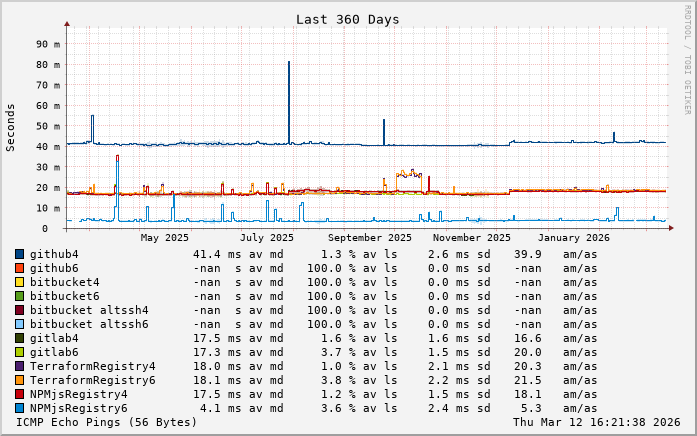Viewport: 697px width, 436px height.
Task: Click the July 2025 x-axis label
Action: tap(267, 238)
